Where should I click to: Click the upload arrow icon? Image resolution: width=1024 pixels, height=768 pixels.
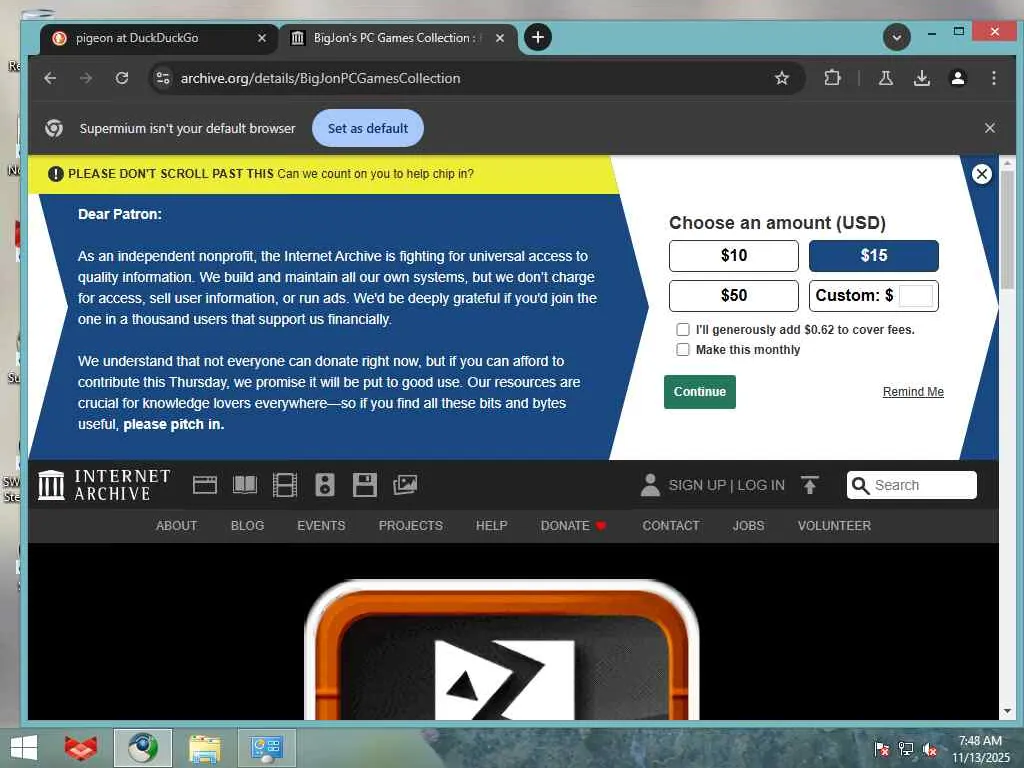[809, 485]
